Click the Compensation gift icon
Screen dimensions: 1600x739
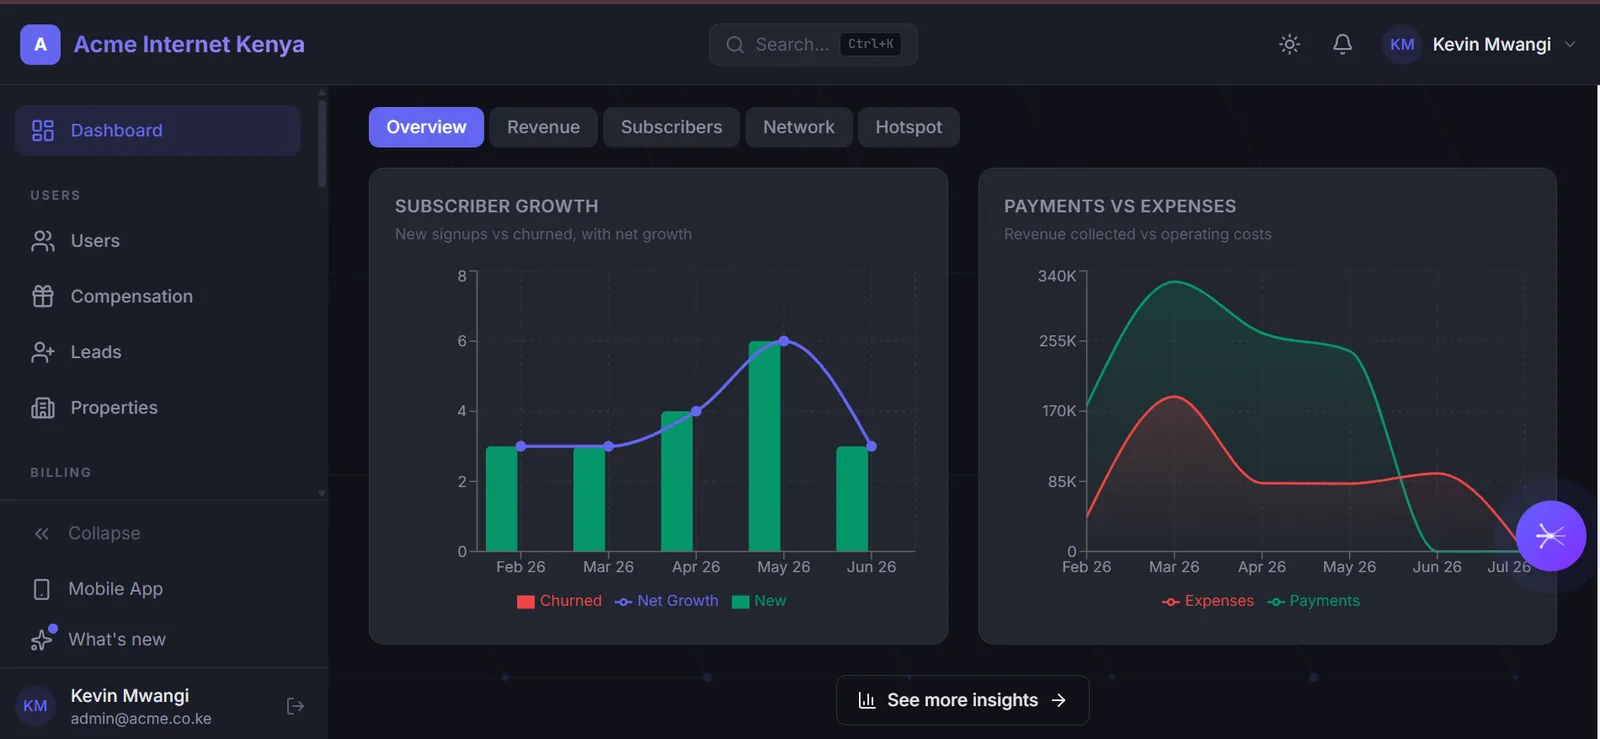43,296
